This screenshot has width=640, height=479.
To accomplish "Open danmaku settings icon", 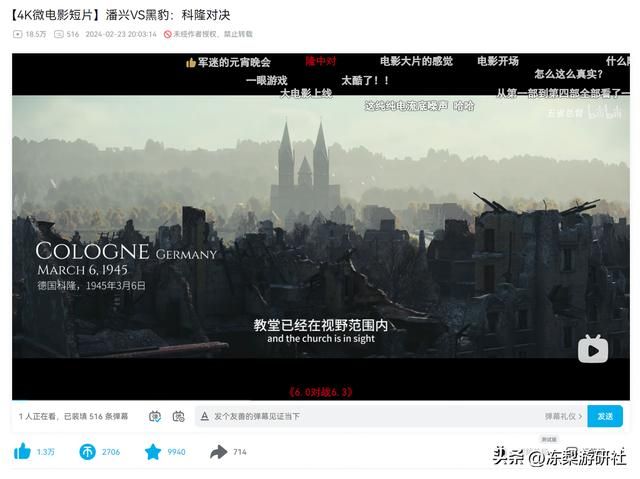I will 178,416.
